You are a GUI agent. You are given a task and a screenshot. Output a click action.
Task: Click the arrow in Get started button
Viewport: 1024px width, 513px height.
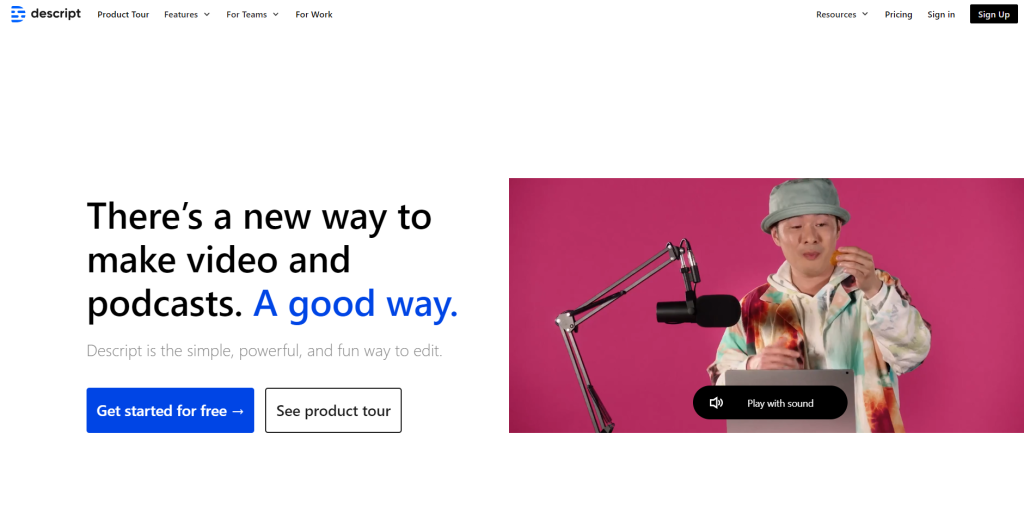(237, 411)
